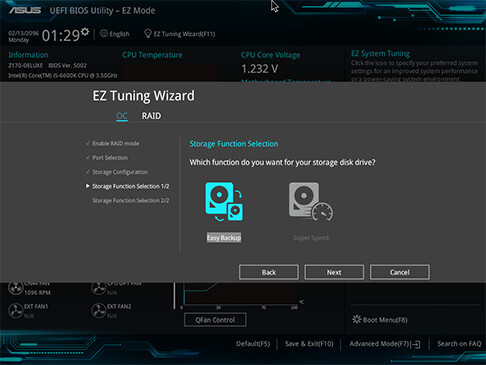Click the Information heading
Viewport: 486px width, 365px height.
point(28,55)
